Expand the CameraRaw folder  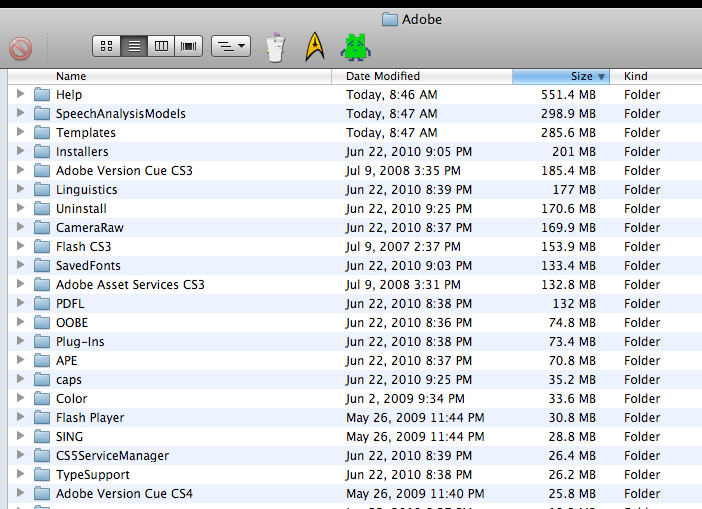pyautogui.click(x=20, y=227)
